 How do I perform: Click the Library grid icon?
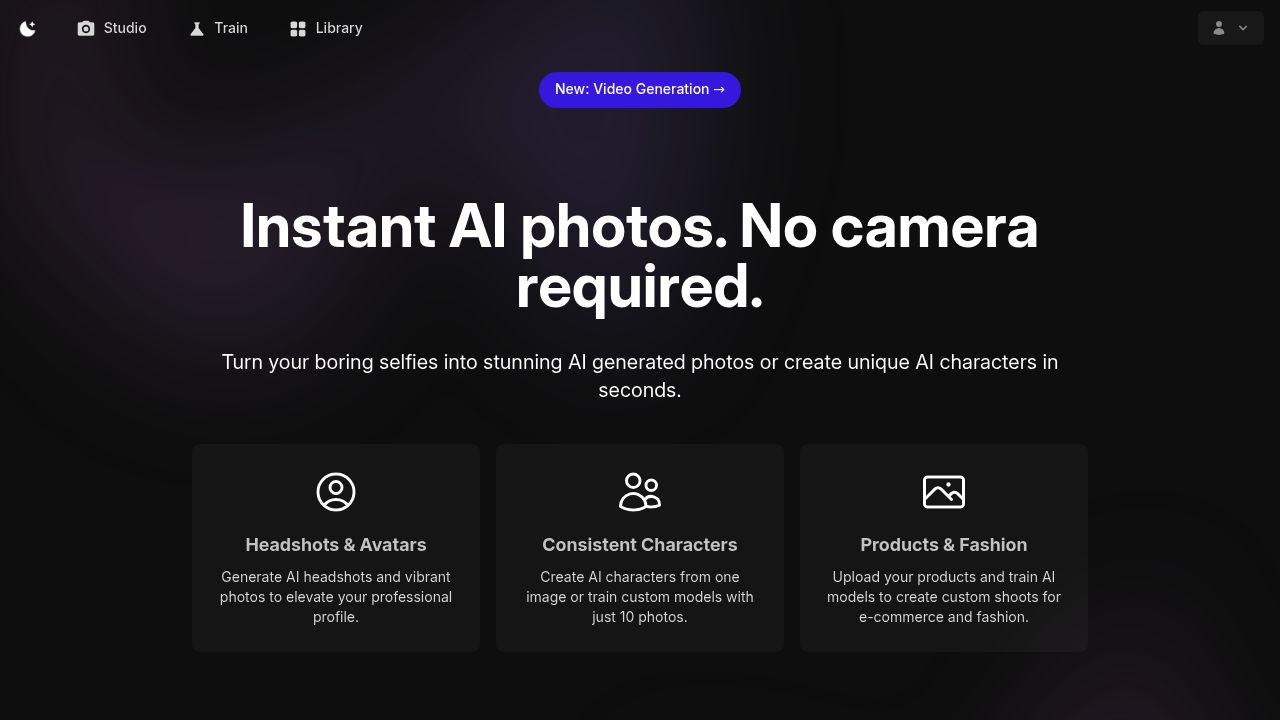[298, 28]
